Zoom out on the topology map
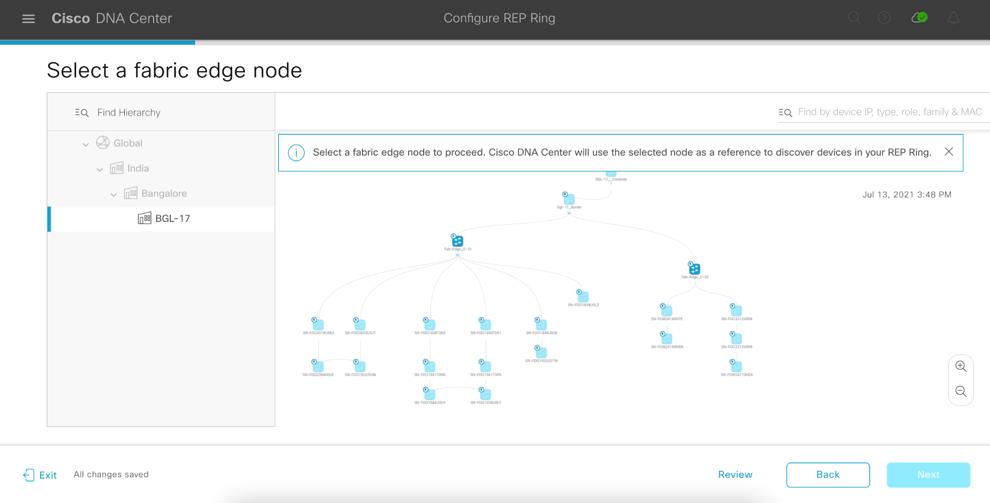Image resolution: width=990 pixels, height=503 pixels. point(961,391)
